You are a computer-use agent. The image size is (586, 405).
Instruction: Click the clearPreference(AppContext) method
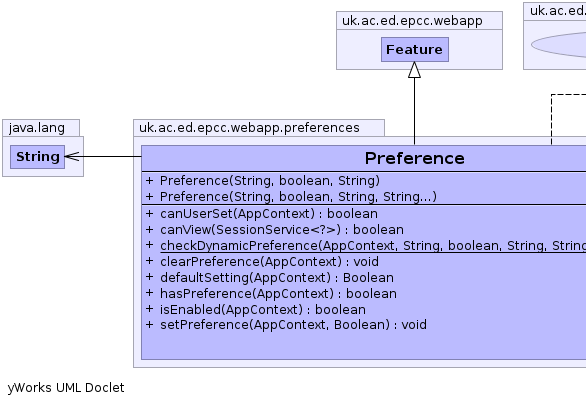point(269,262)
